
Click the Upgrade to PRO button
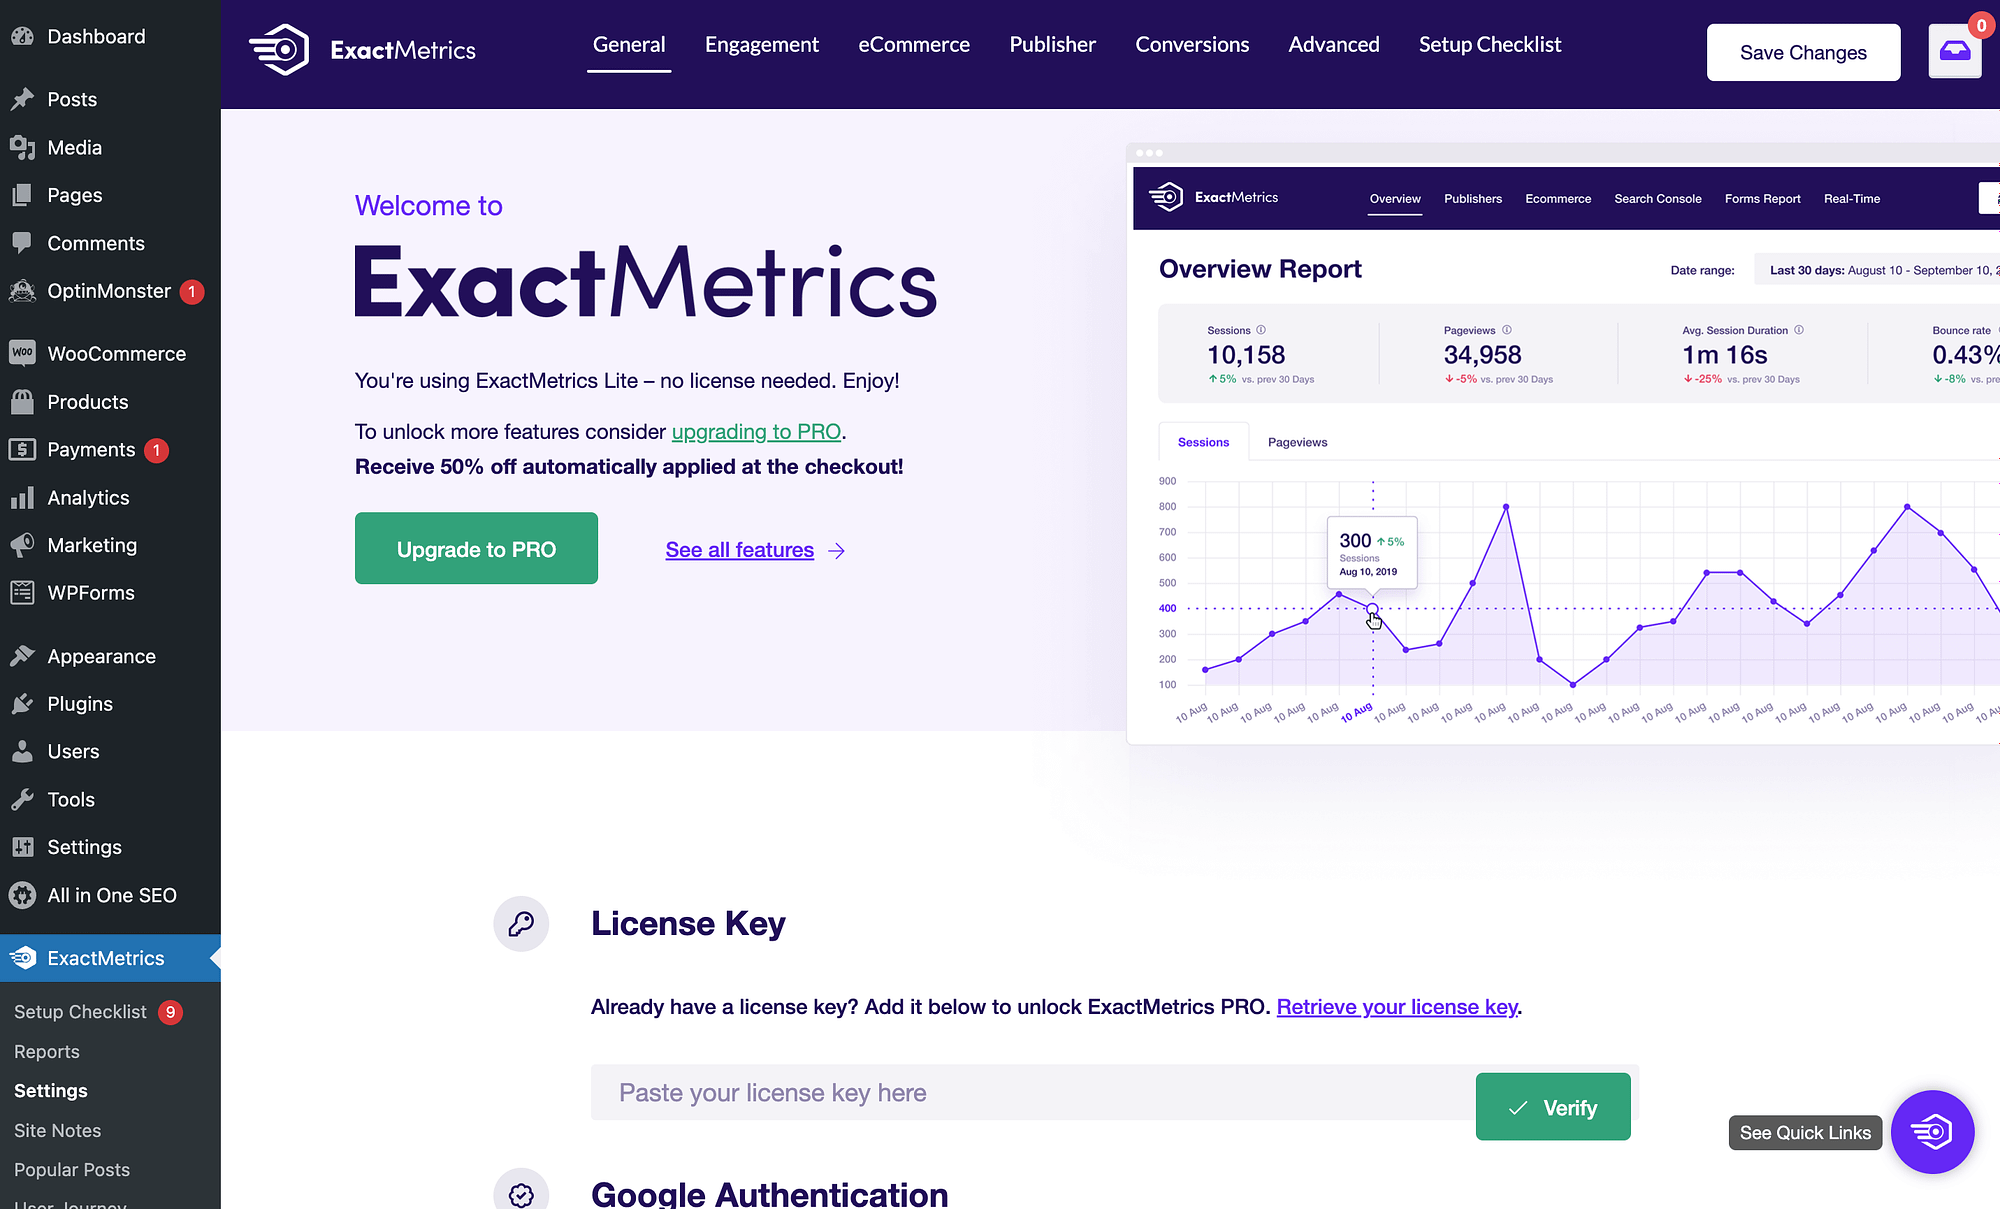(x=476, y=547)
